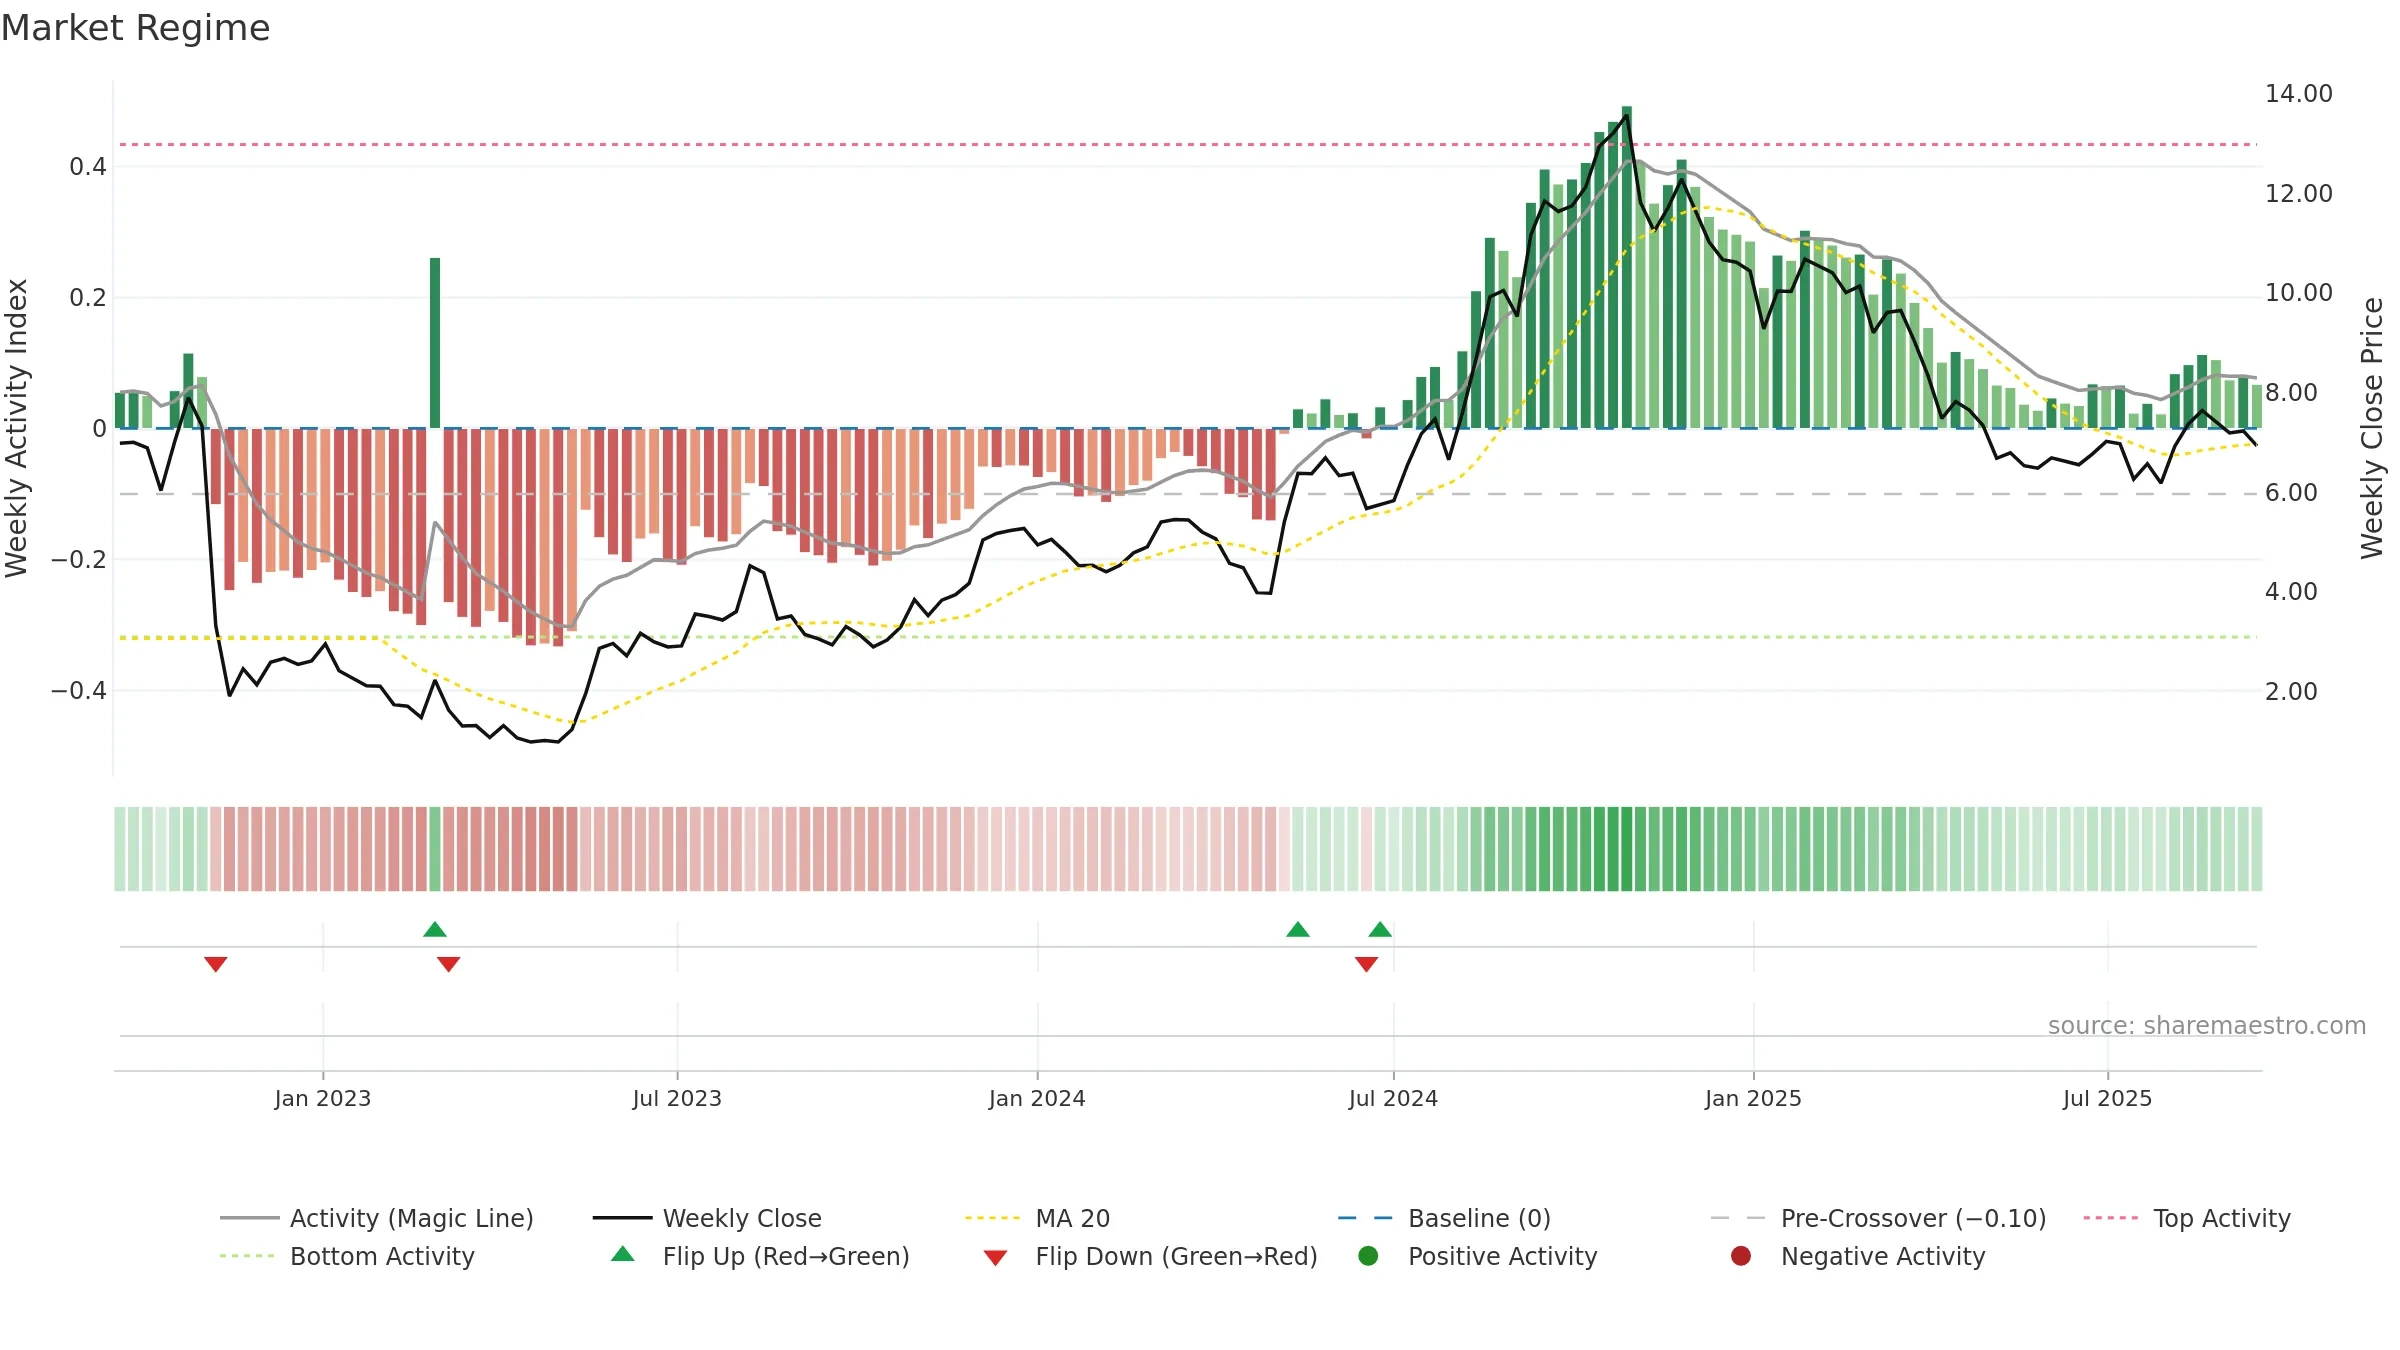Viewport: 2400px width, 1350px height.
Task: Click the 4.00 price axis tick
Action: click(x=2291, y=592)
